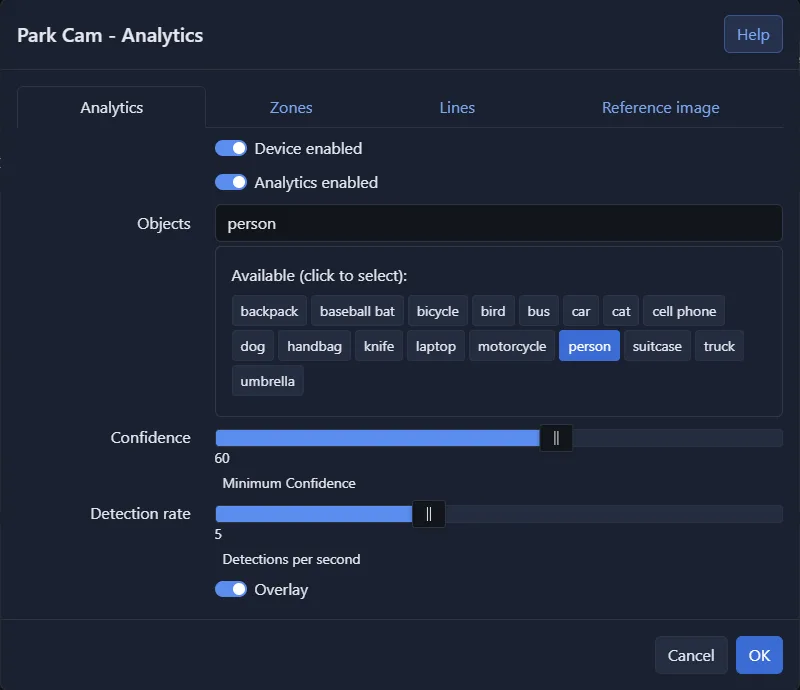
Task: Select the backpack object chip
Action: tap(269, 311)
